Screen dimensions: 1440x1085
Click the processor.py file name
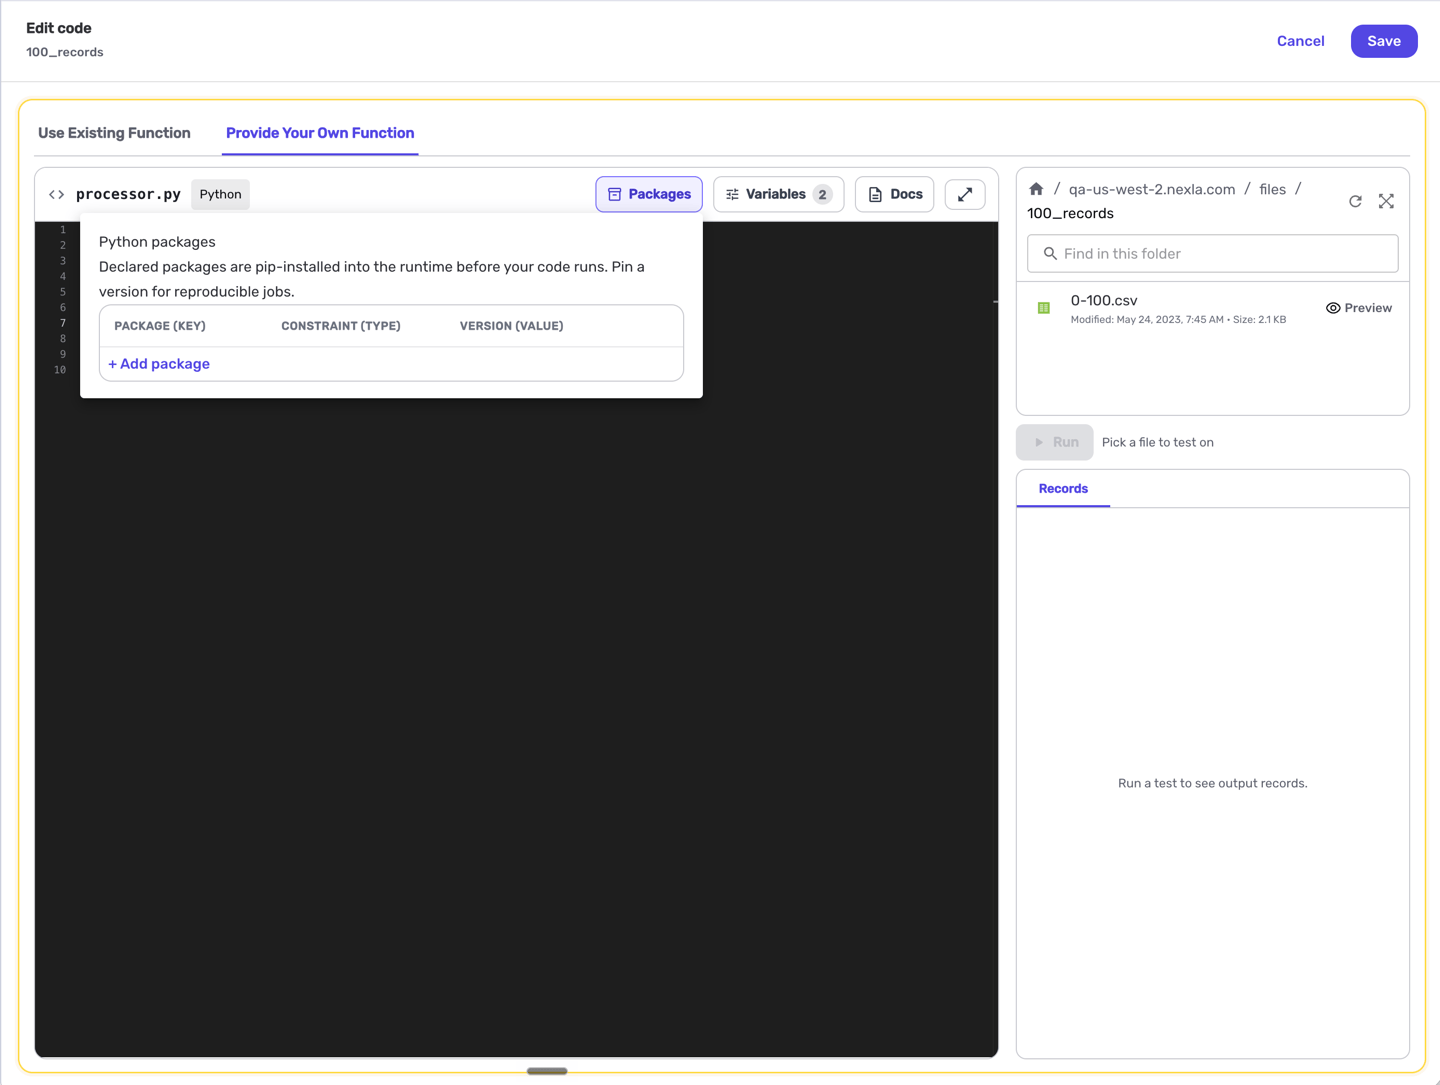coord(128,194)
